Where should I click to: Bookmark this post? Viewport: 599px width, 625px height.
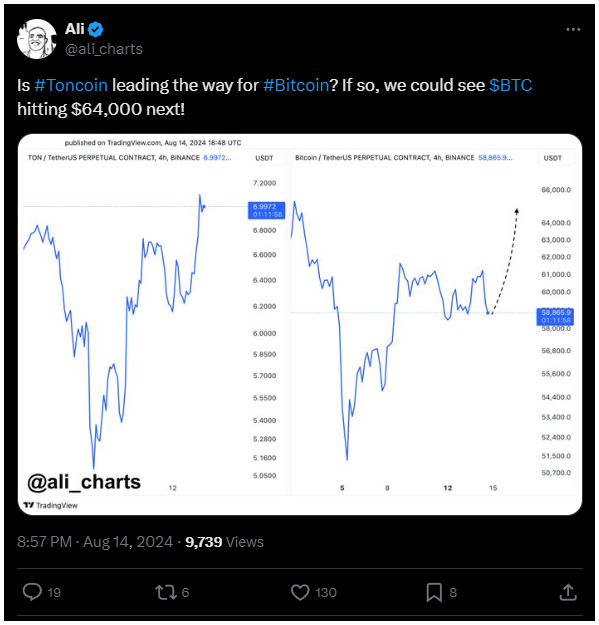tap(434, 592)
